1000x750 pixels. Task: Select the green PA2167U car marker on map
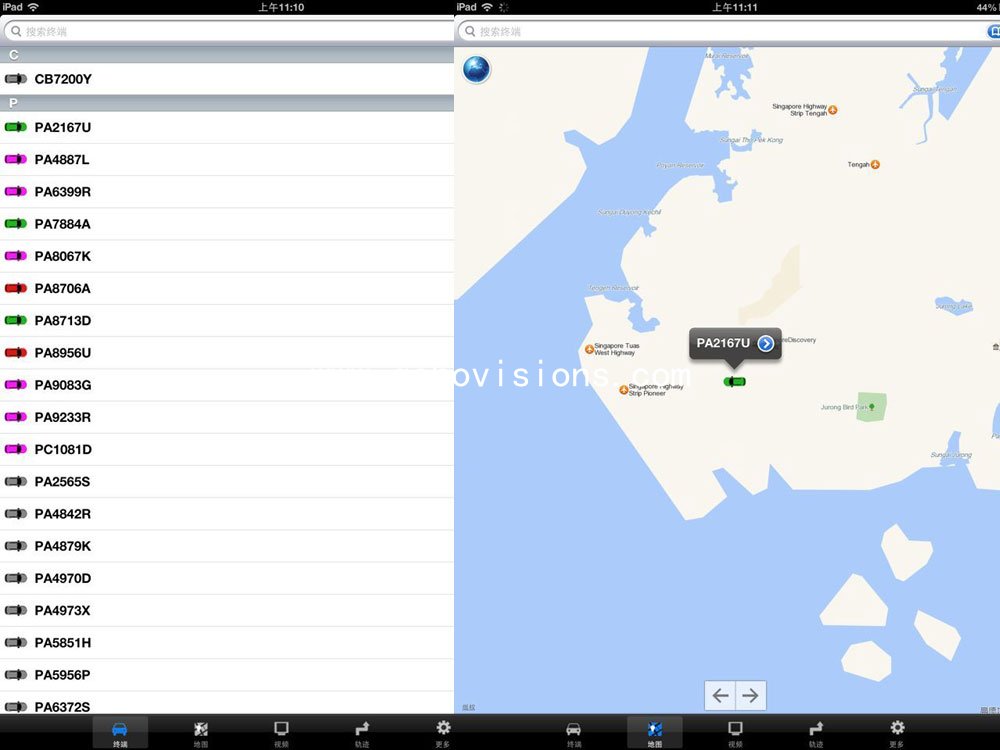click(735, 382)
